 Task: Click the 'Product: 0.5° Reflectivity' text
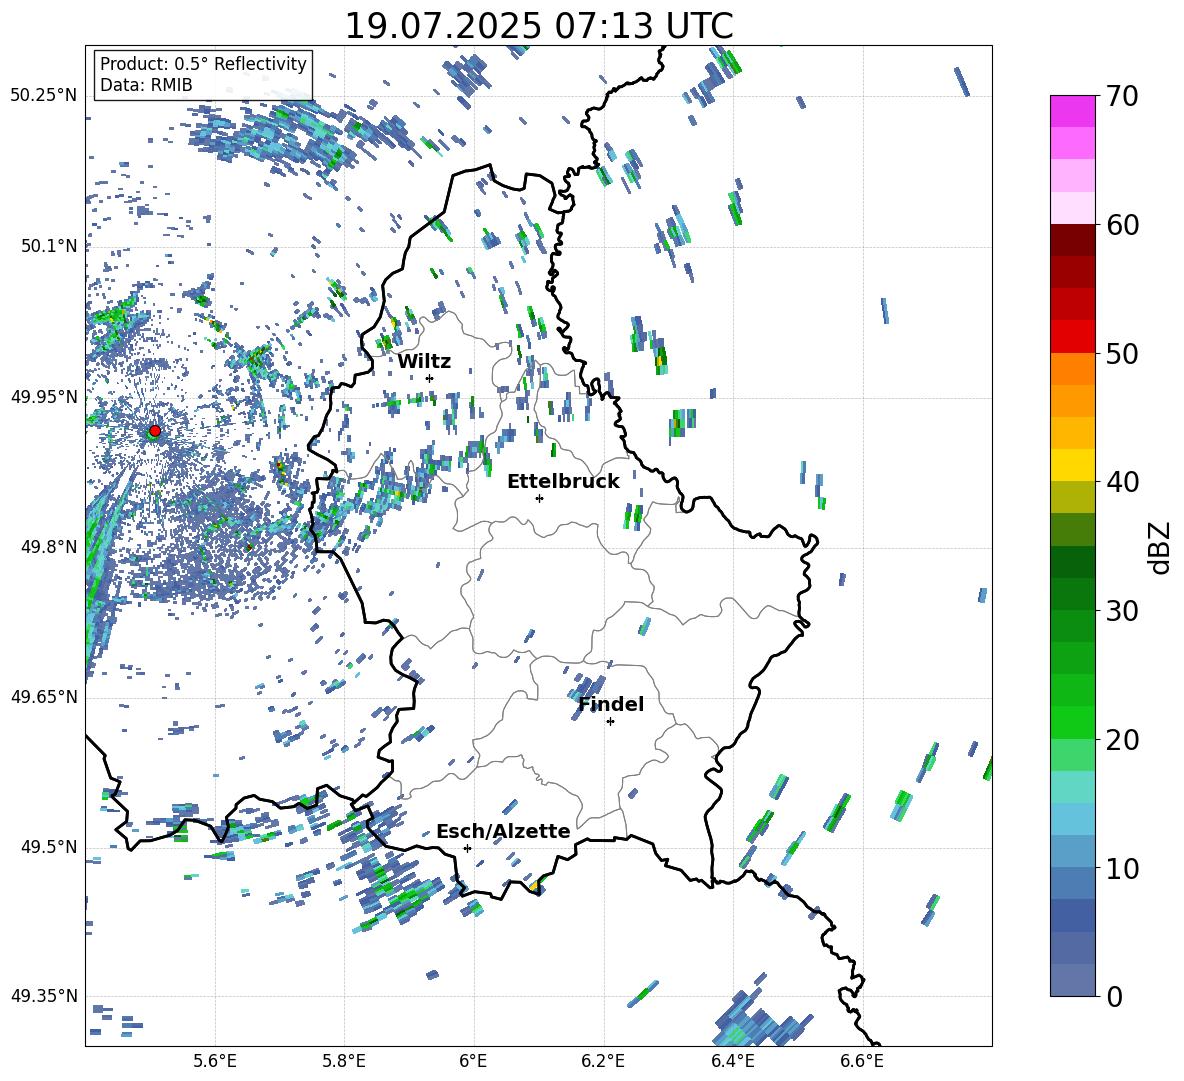tap(203, 64)
